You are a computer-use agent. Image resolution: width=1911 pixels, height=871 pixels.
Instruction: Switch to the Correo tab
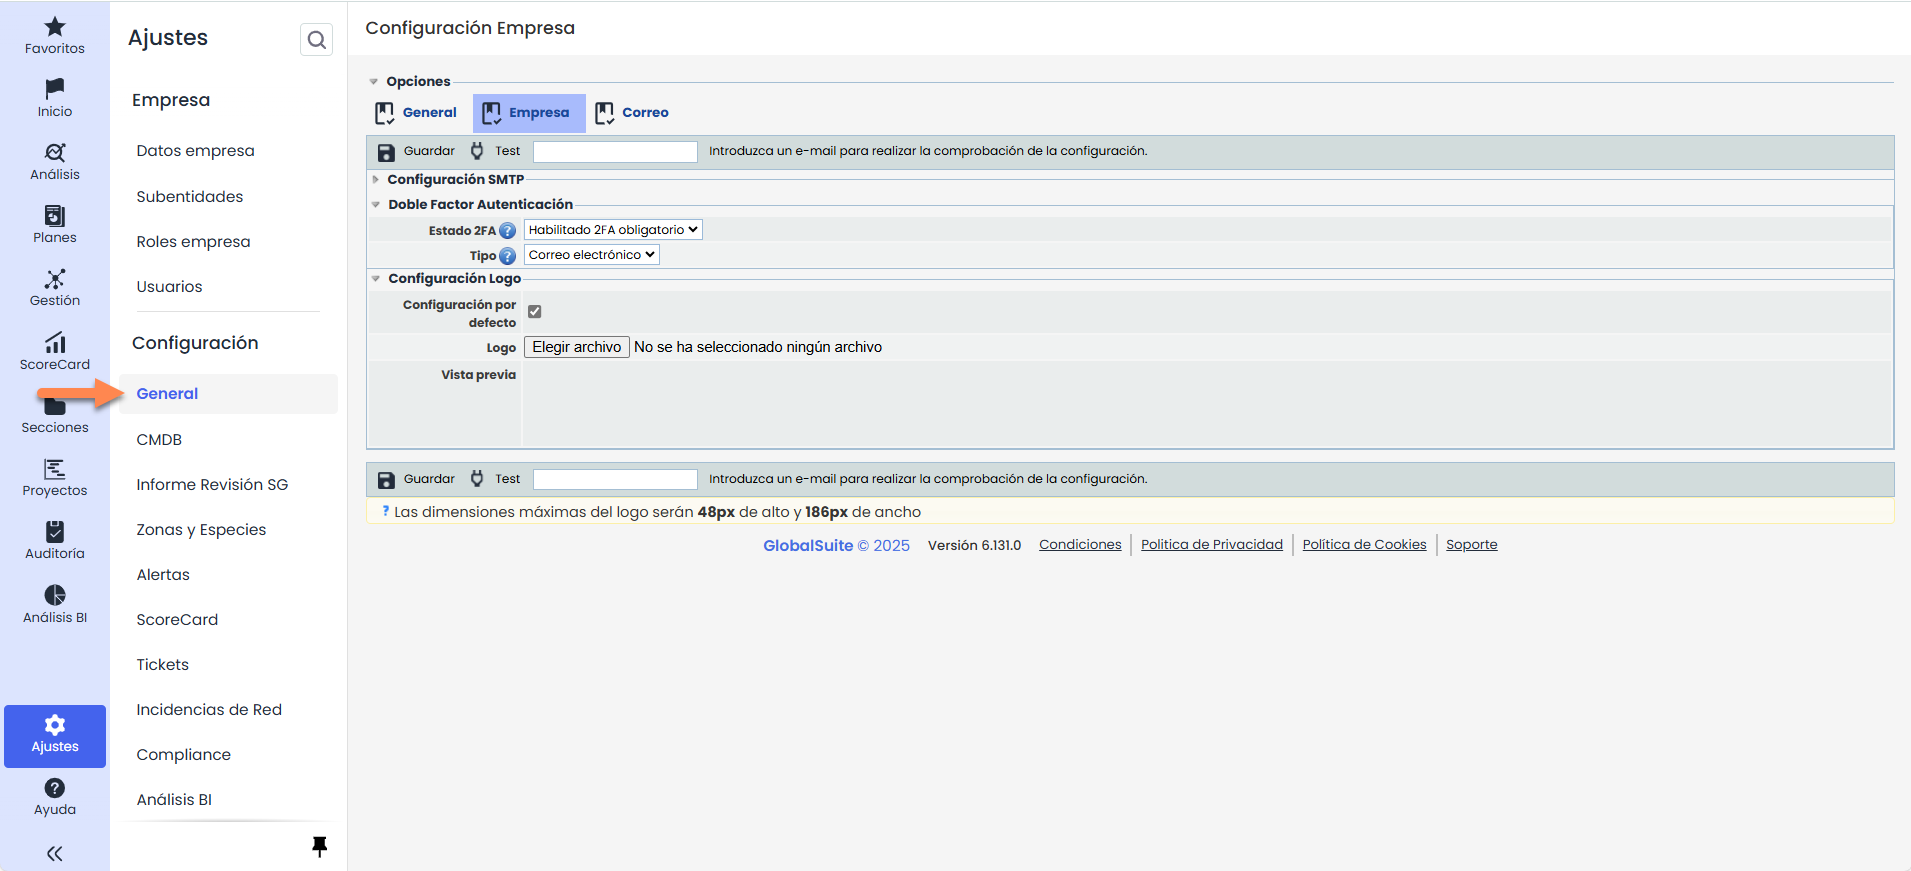(632, 113)
